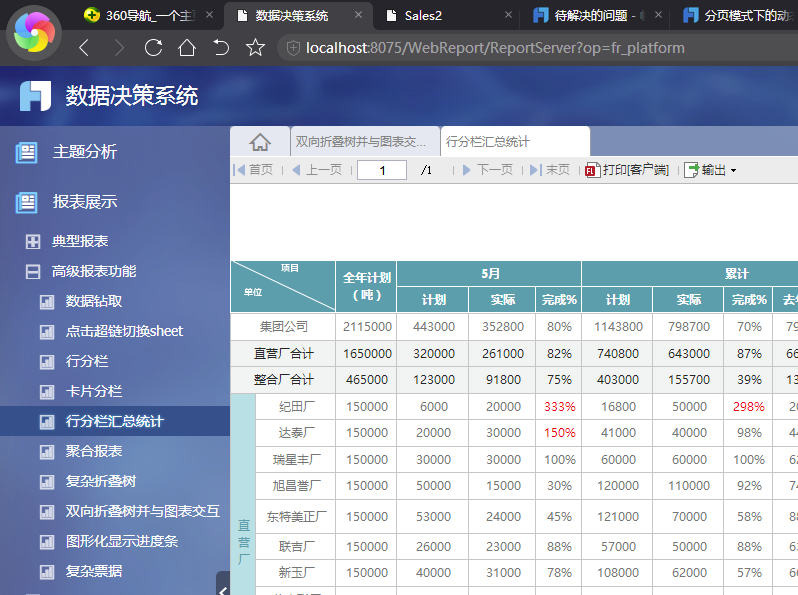Bookmark page with star icon

point(255,48)
